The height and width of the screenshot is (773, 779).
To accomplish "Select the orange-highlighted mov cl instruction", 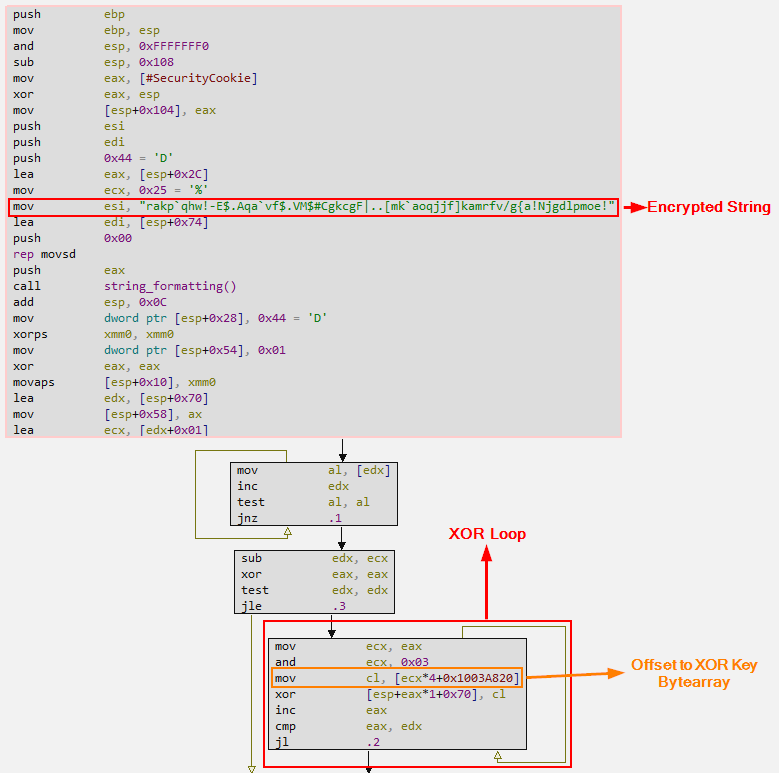I will click(x=397, y=678).
